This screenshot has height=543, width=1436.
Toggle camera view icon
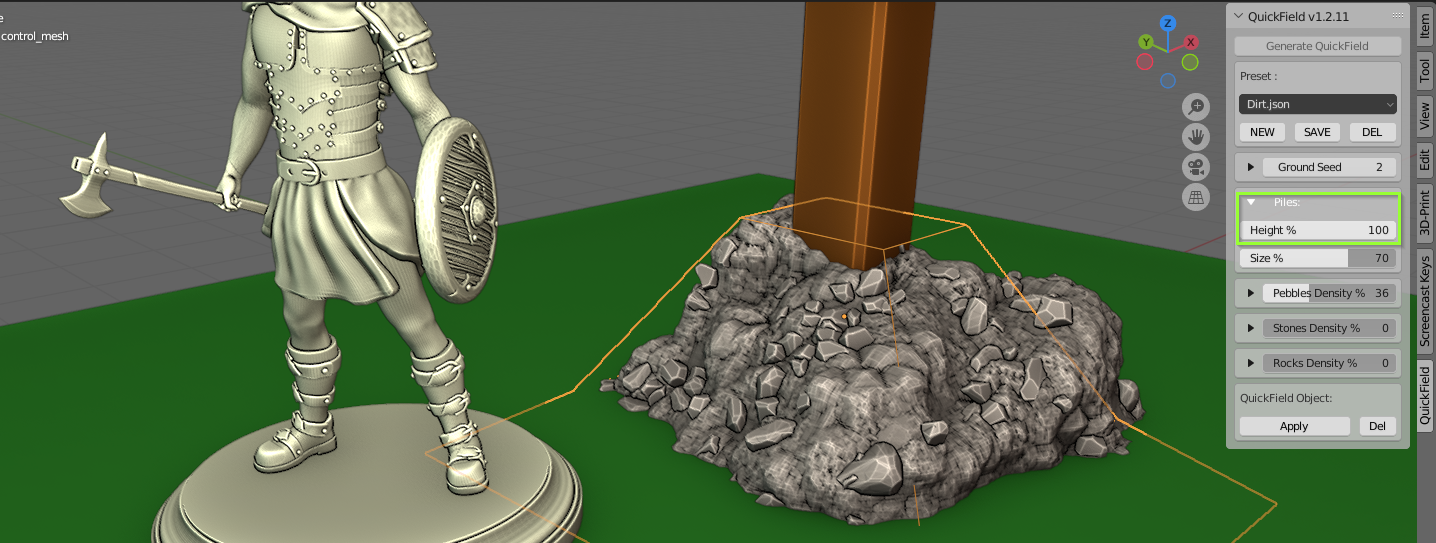point(1196,167)
